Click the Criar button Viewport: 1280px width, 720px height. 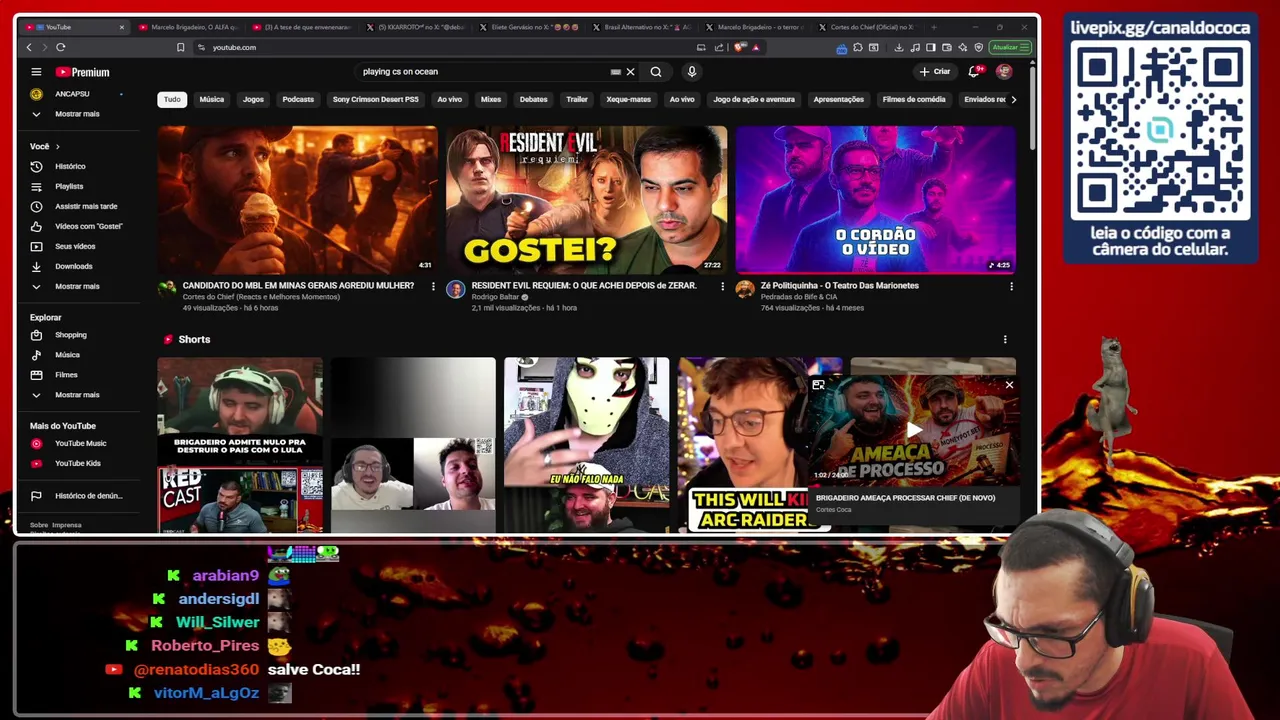935,72
